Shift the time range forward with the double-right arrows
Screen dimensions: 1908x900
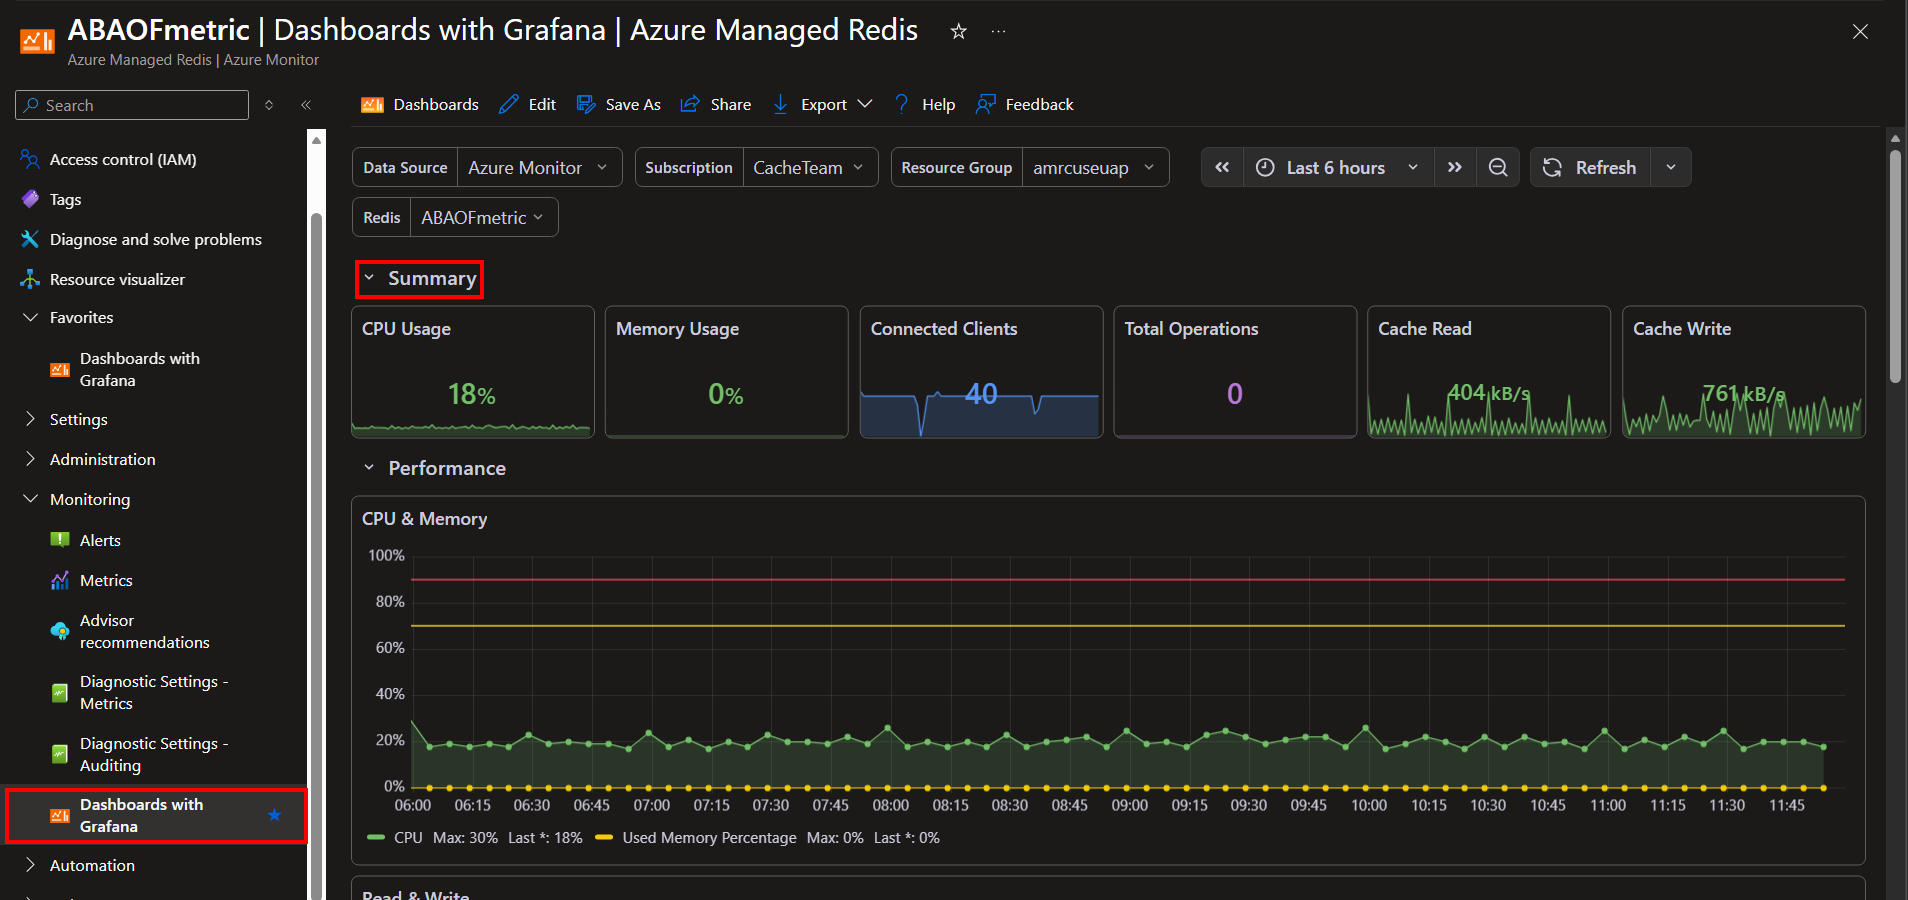click(x=1454, y=167)
